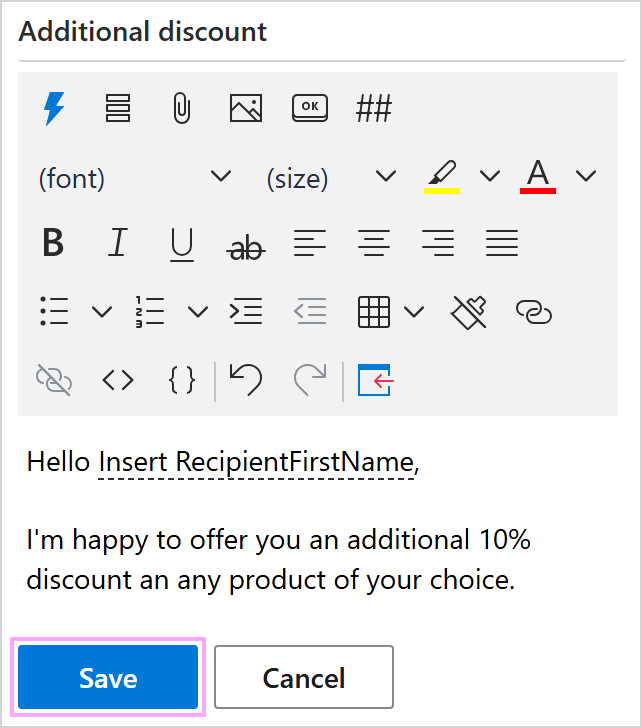Open the font dropdown
The width and height of the screenshot is (642, 728).
click(x=134, y=178)
